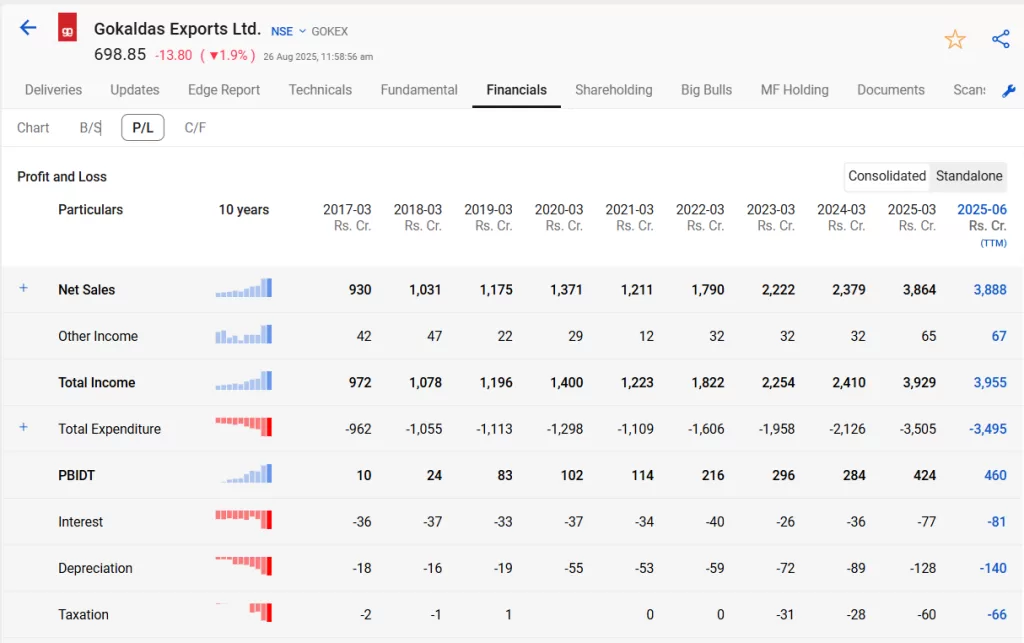Click Interest TTM value -81
1024x643 pixels.
(x=997, y=522)
